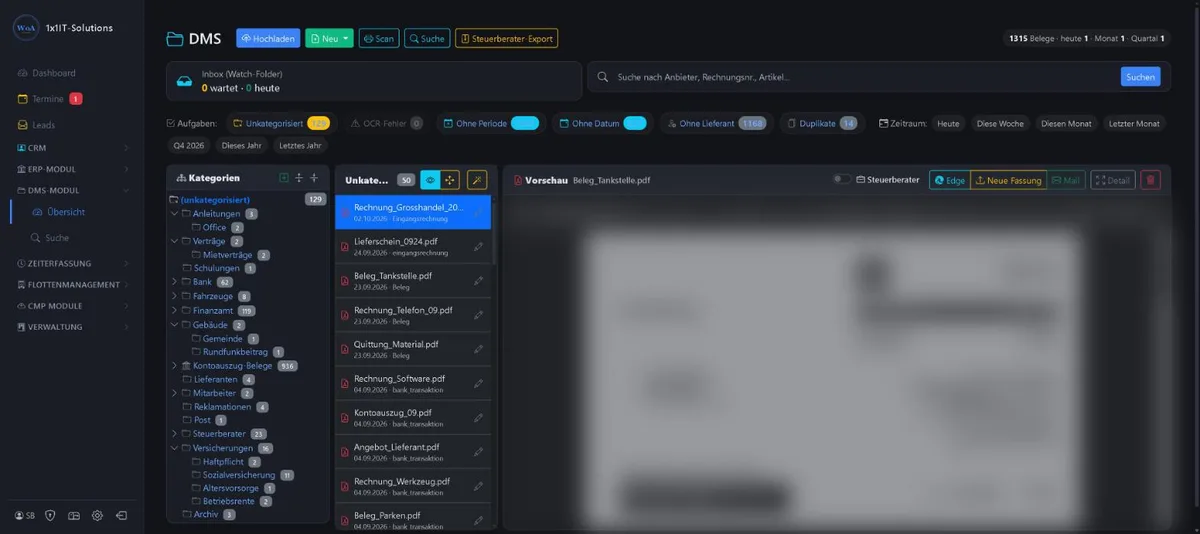Collapse the Verträge category tree node
Viewport: 1200px width, 534px height.
(174, 241)
